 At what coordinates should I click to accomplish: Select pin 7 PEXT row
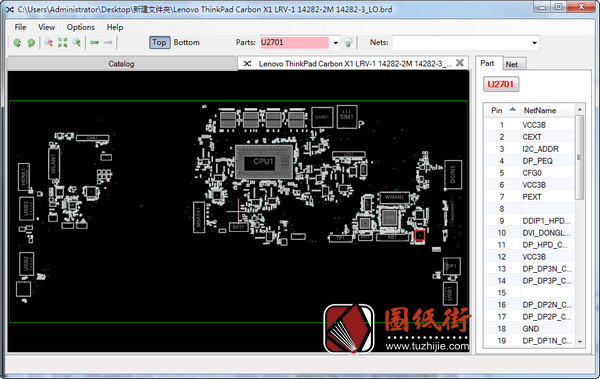pos(530,197)
